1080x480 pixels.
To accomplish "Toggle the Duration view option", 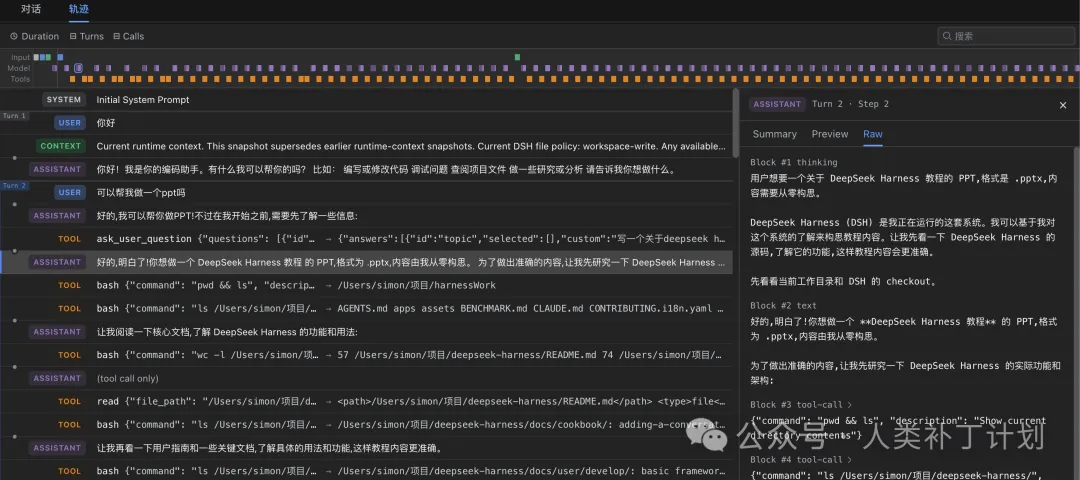I will tap(34, 36).
